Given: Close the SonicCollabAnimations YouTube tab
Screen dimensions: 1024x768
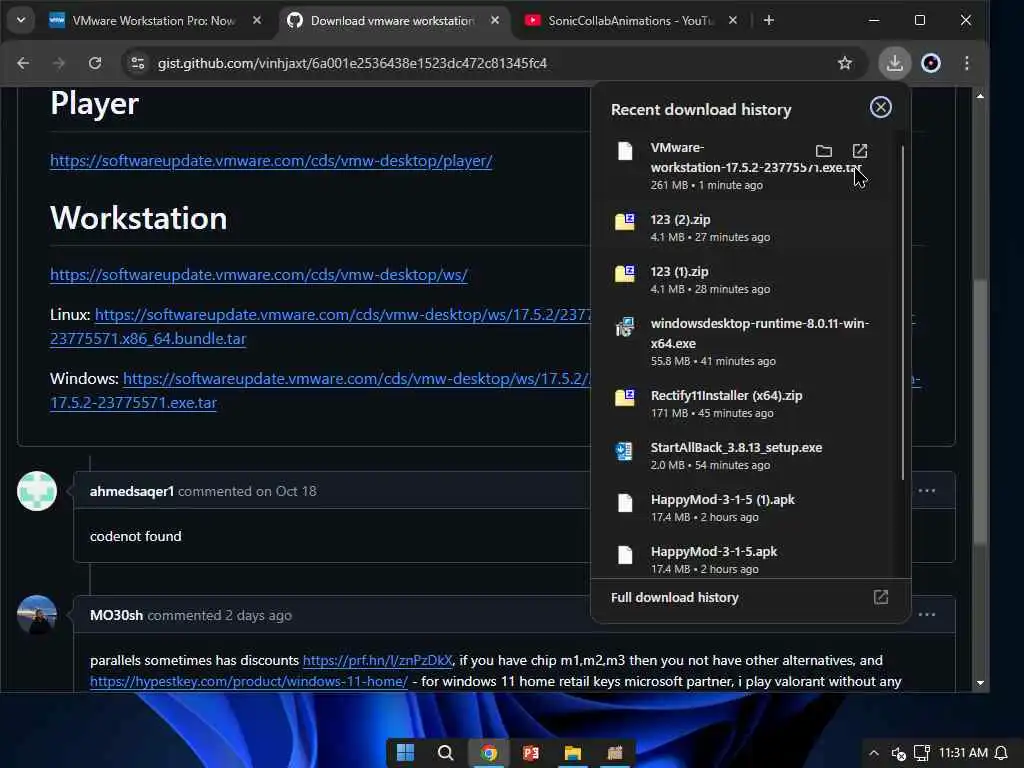Looking at the screenshot, I should 733,20.
